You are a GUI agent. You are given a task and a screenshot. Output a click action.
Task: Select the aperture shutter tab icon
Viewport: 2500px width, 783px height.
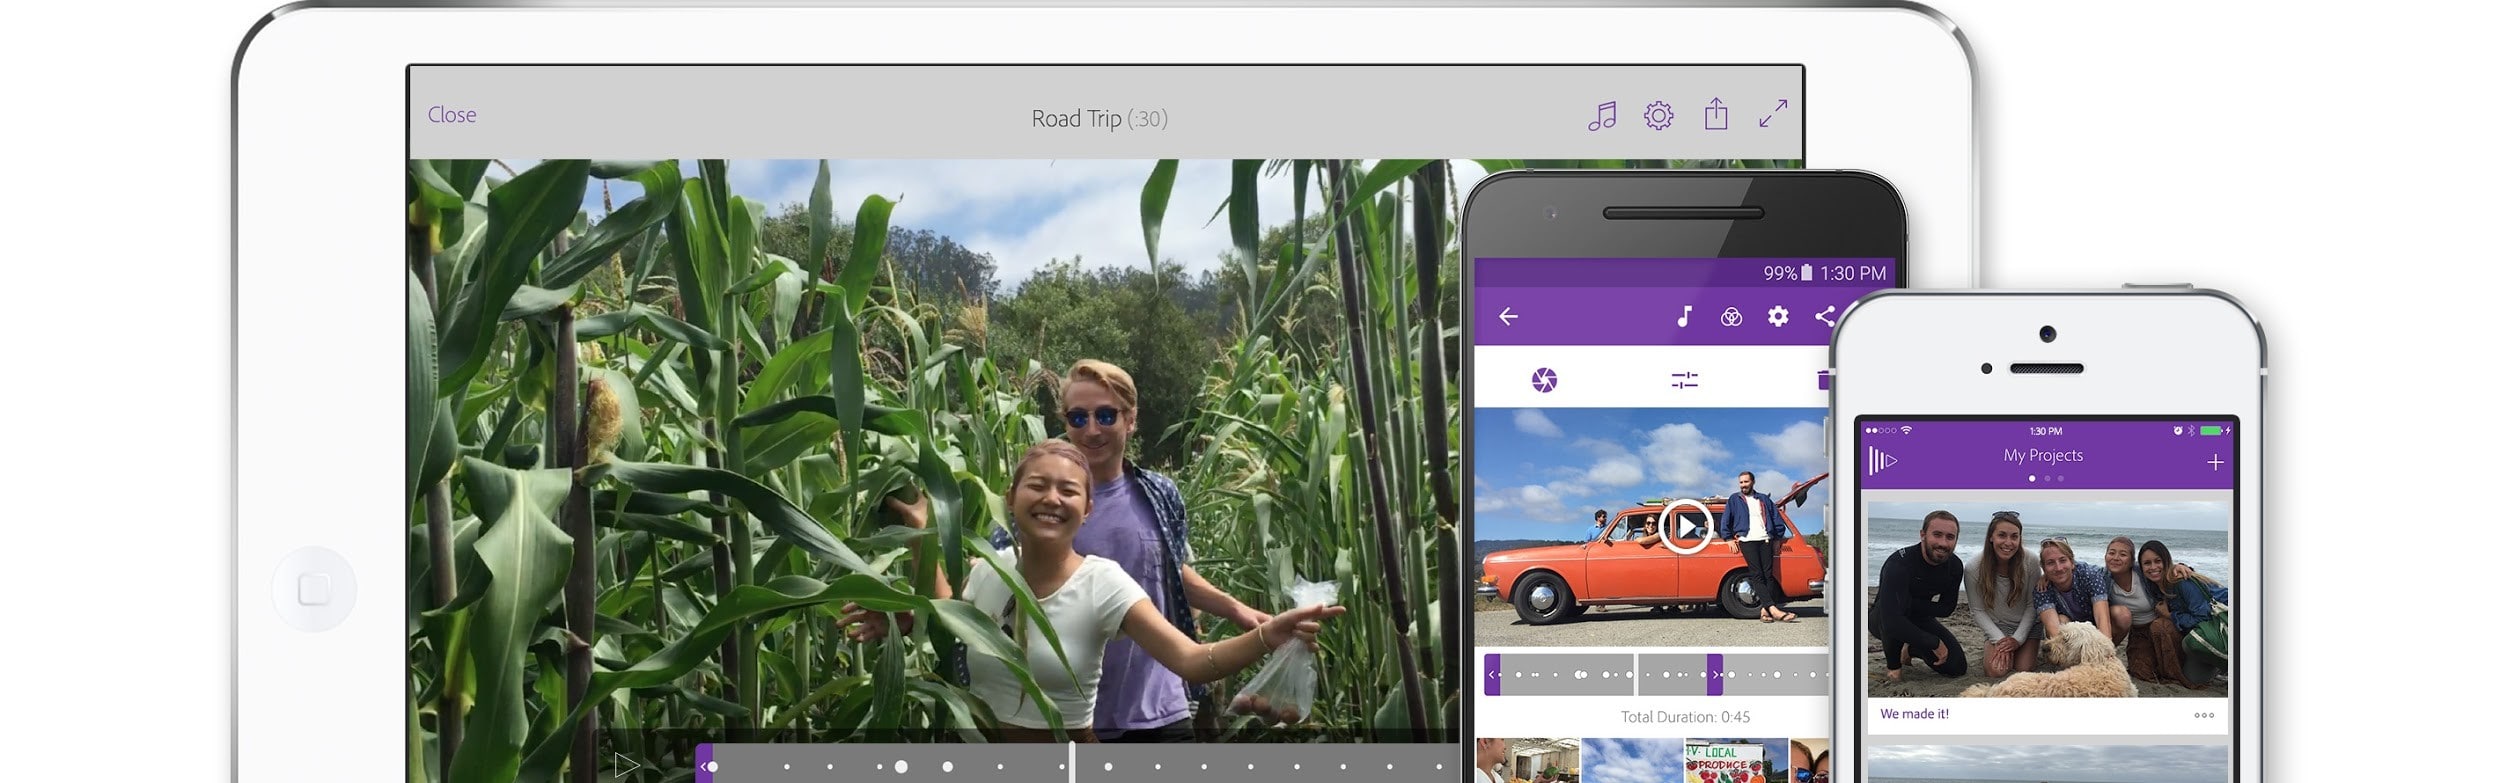1544,380
